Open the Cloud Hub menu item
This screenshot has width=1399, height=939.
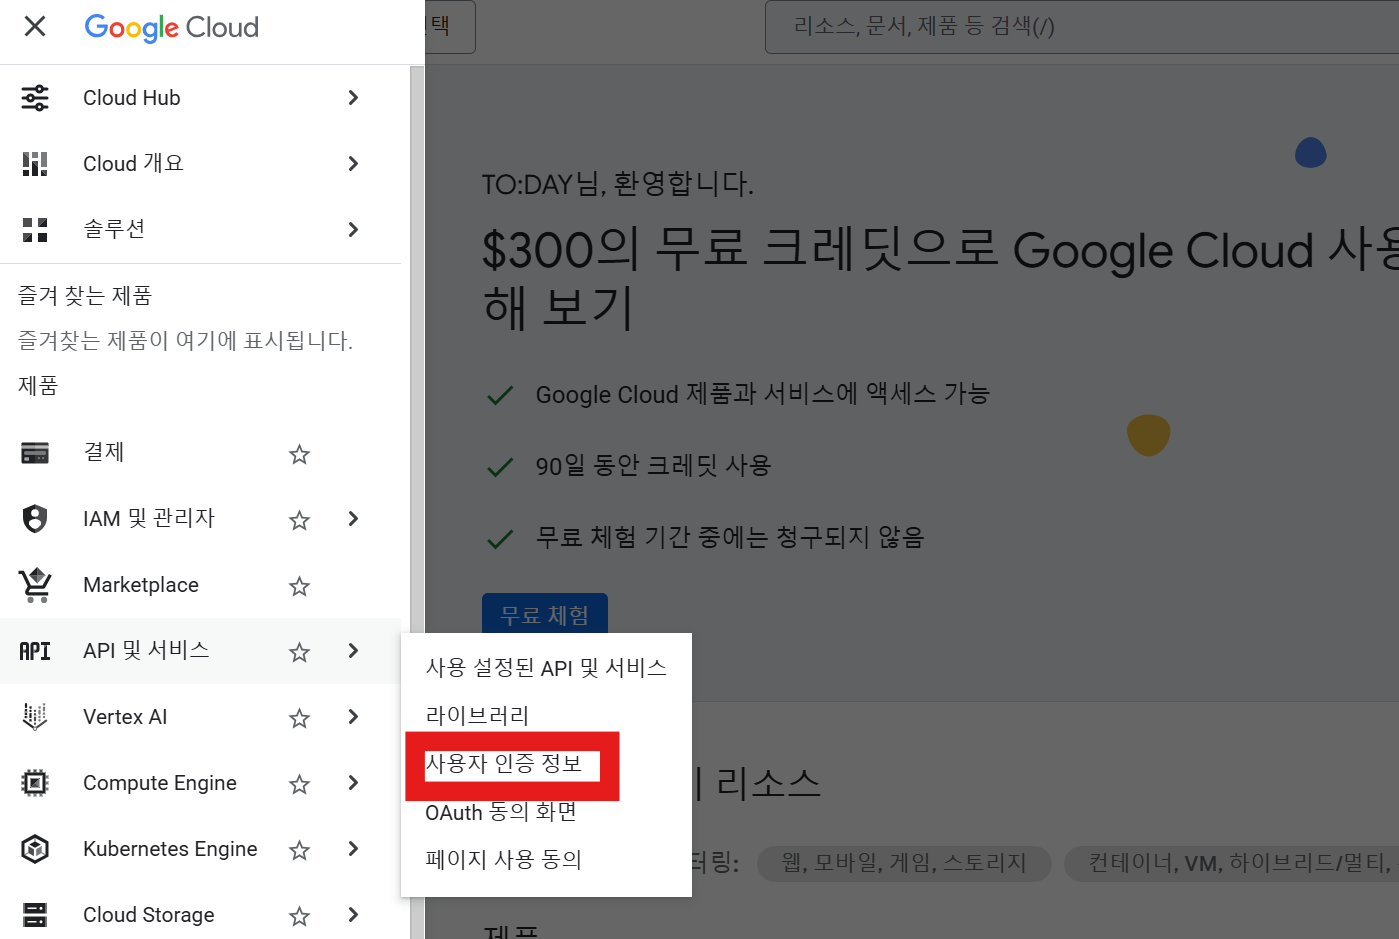pyautogui.click(x=200, y=98)
